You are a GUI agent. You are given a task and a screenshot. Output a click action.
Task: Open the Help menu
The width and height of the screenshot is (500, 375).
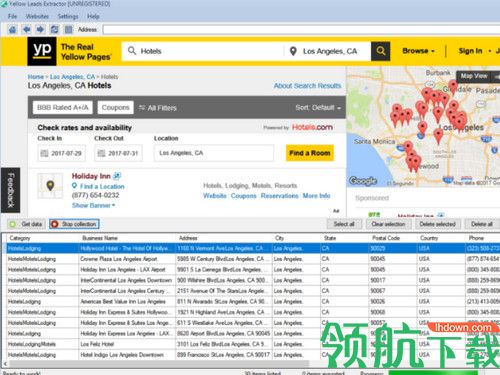(93, 16)
